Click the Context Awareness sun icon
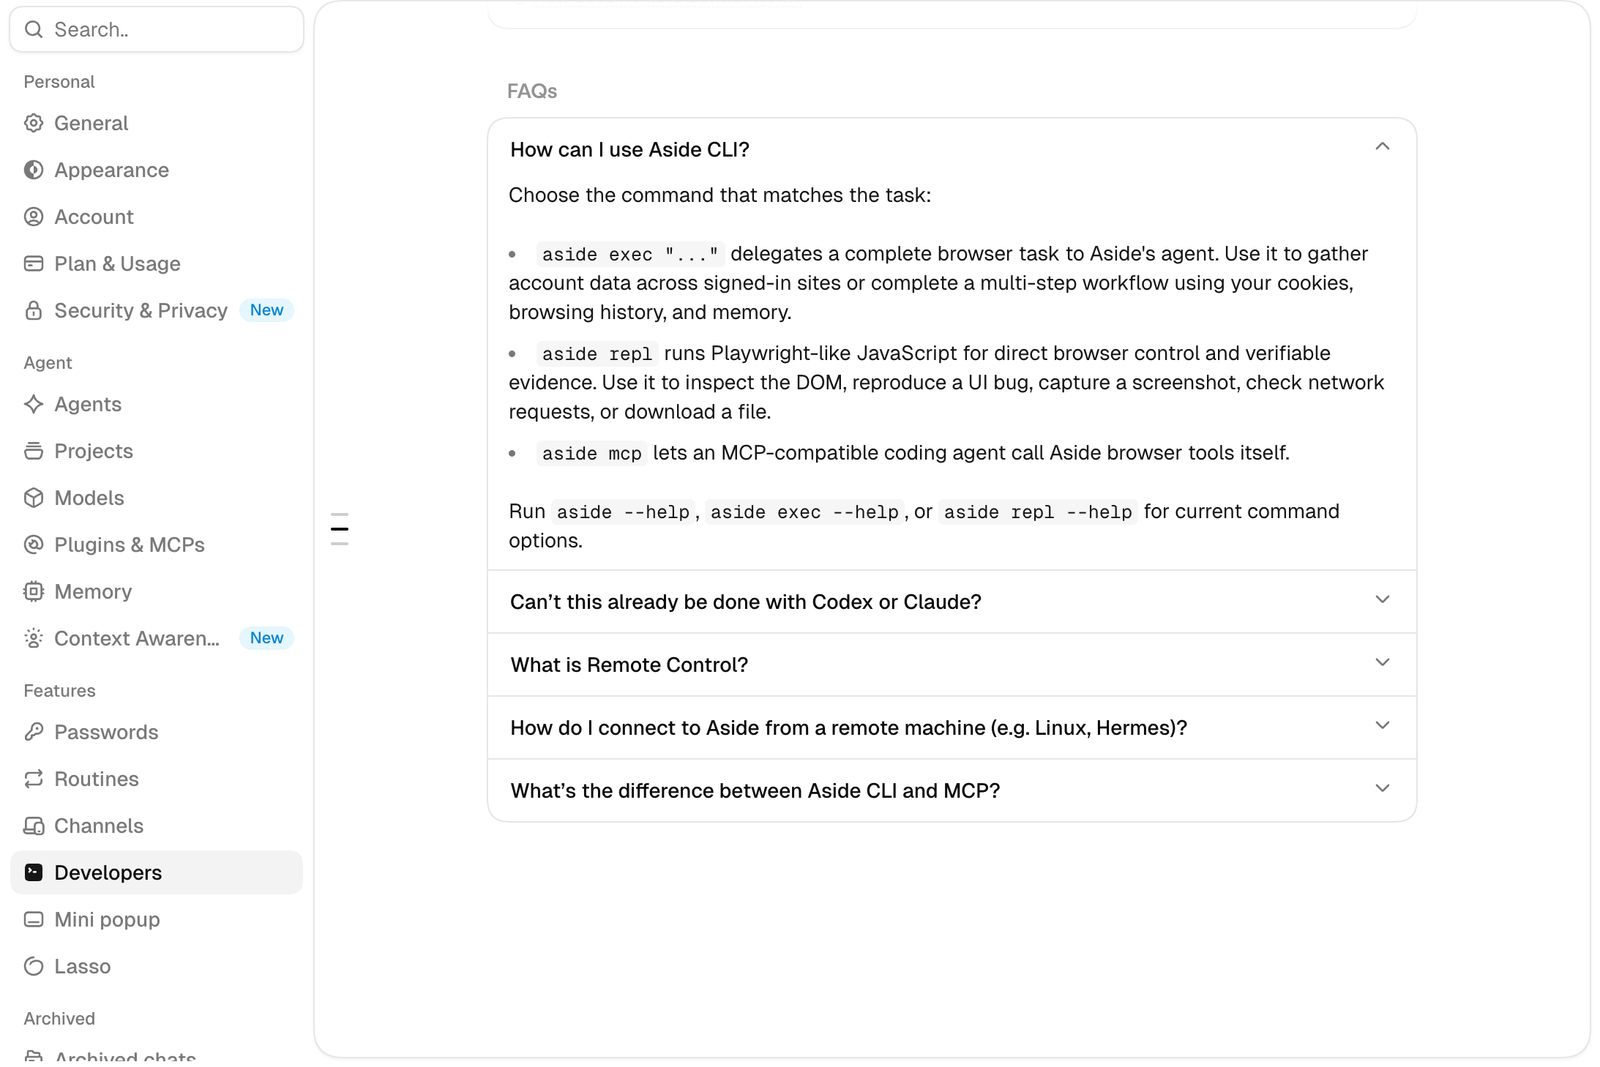The image size is (1600, 1067). click(34, 638)
